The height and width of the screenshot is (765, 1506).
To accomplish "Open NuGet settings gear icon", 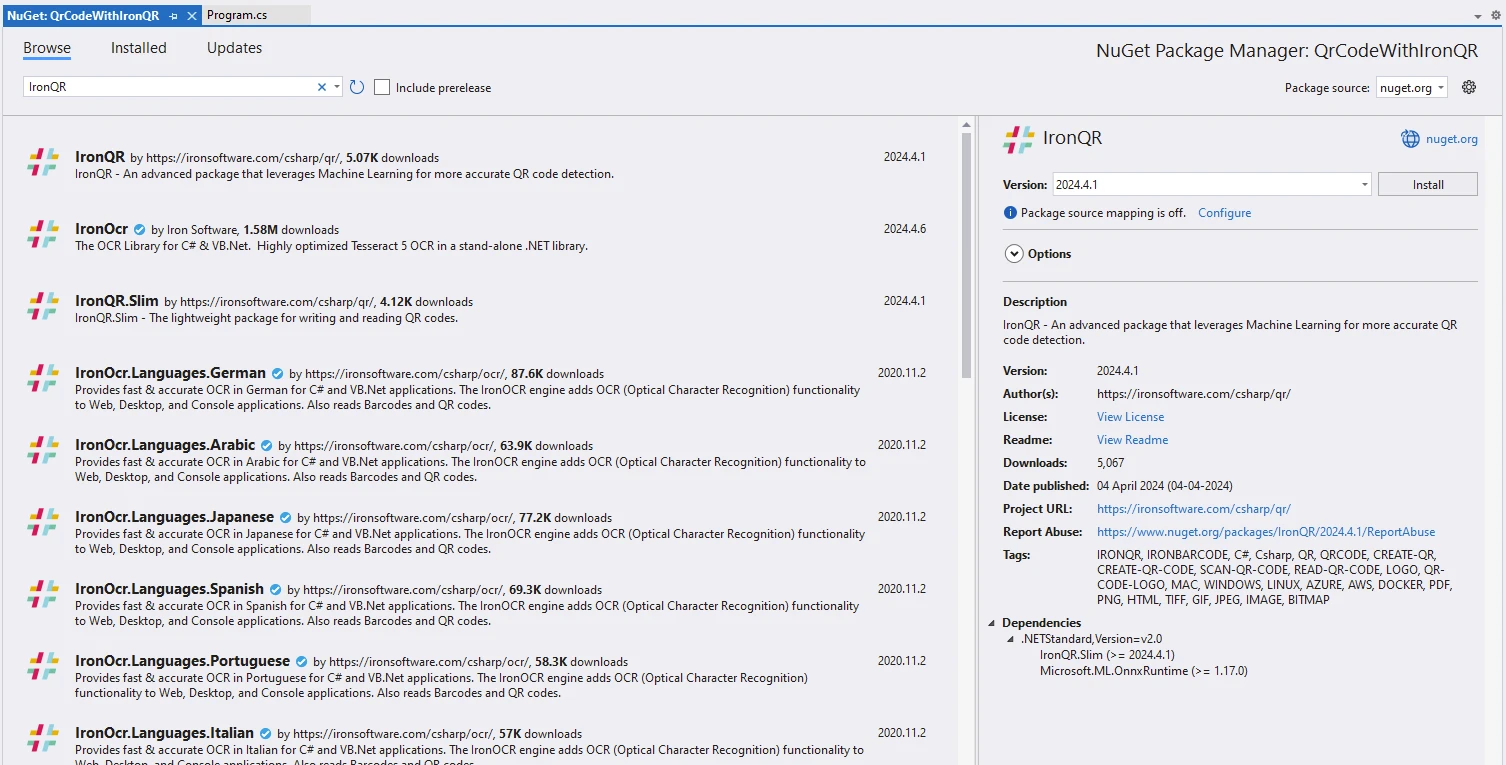I will (x=1468, y=87).
